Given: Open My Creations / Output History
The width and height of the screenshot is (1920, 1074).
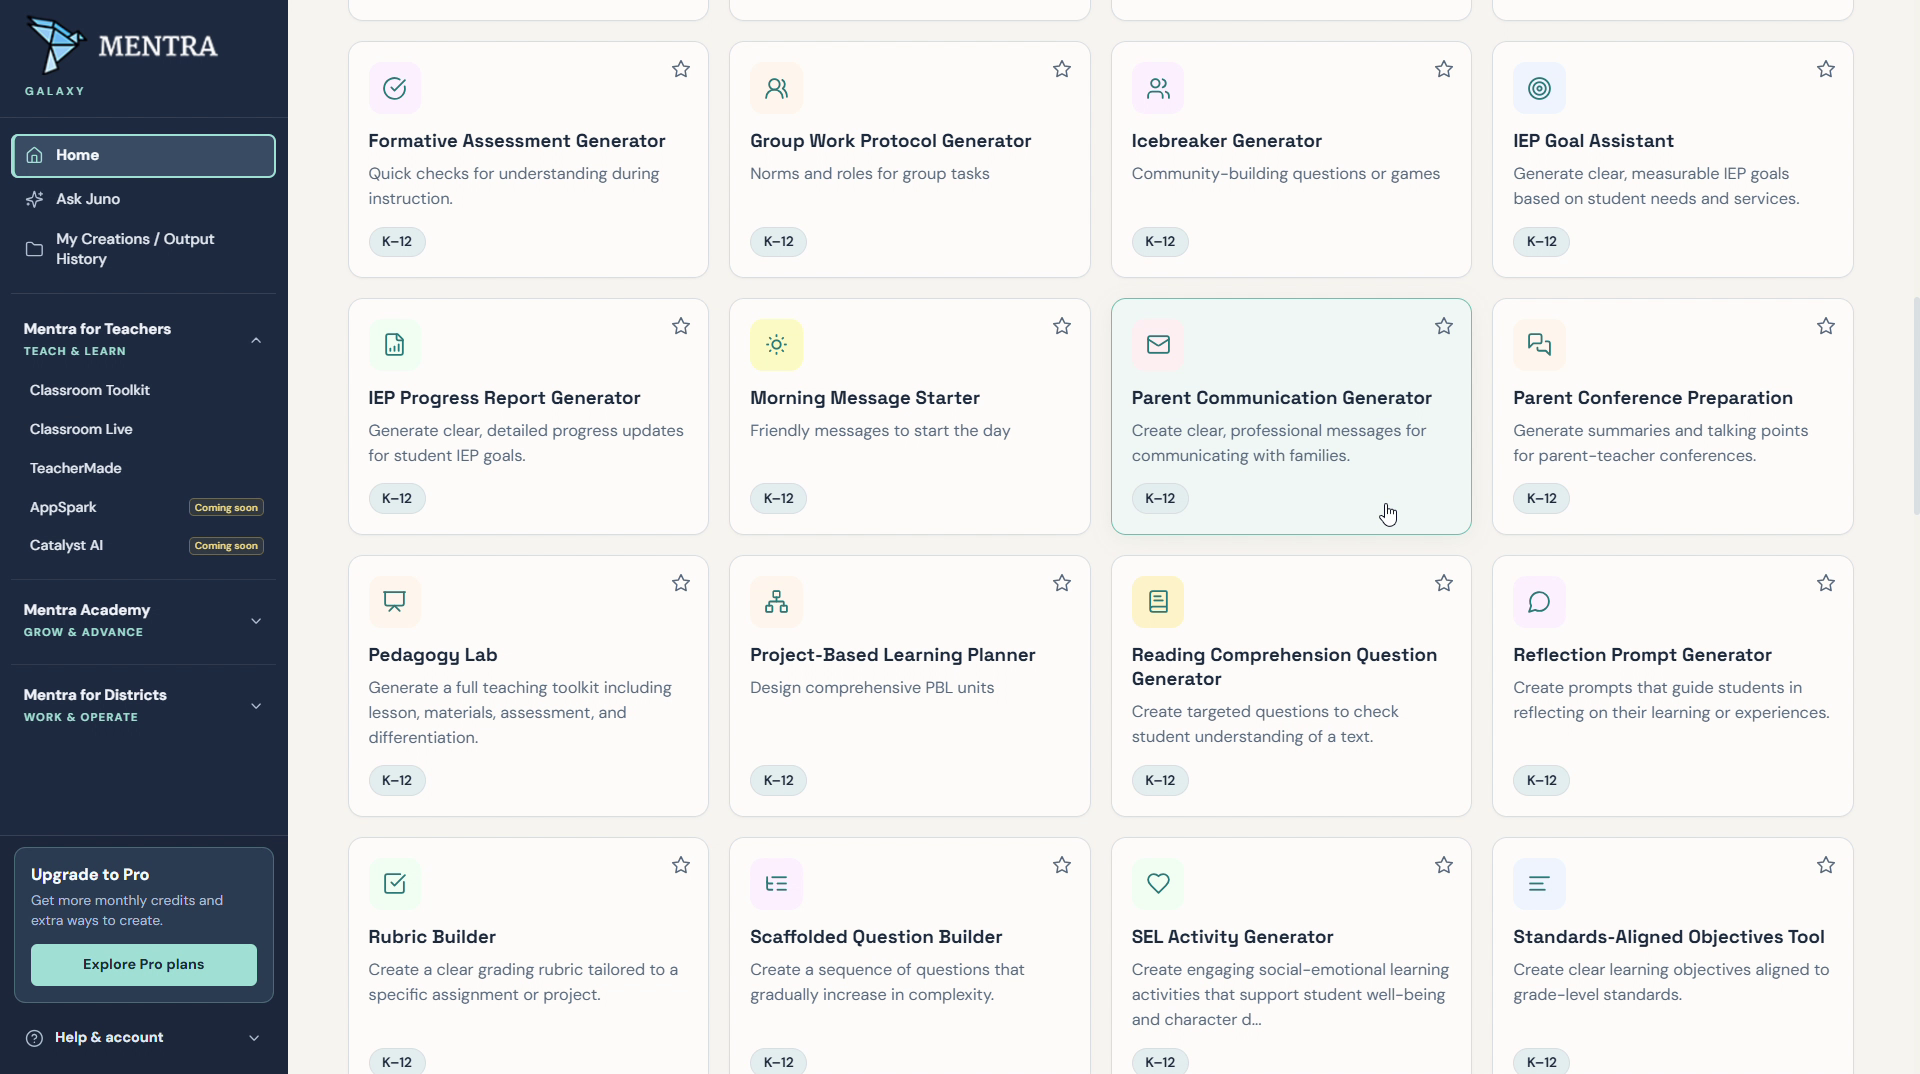Looking at the screenshot, I should pyautogui.click(x=144, y=249).
